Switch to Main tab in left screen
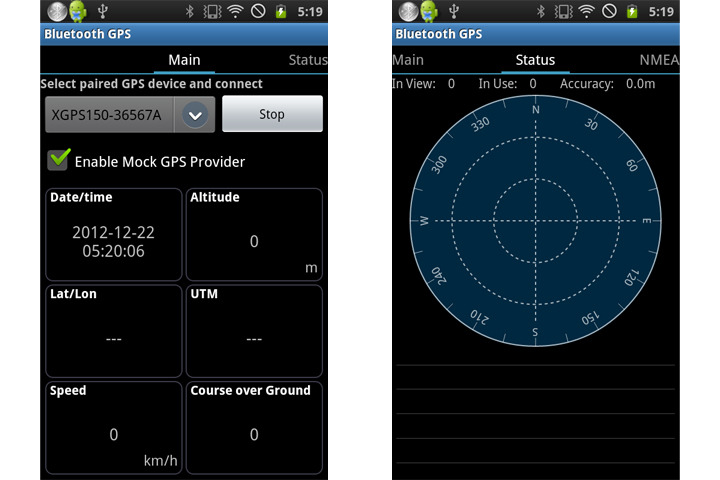 coord(184,60)
